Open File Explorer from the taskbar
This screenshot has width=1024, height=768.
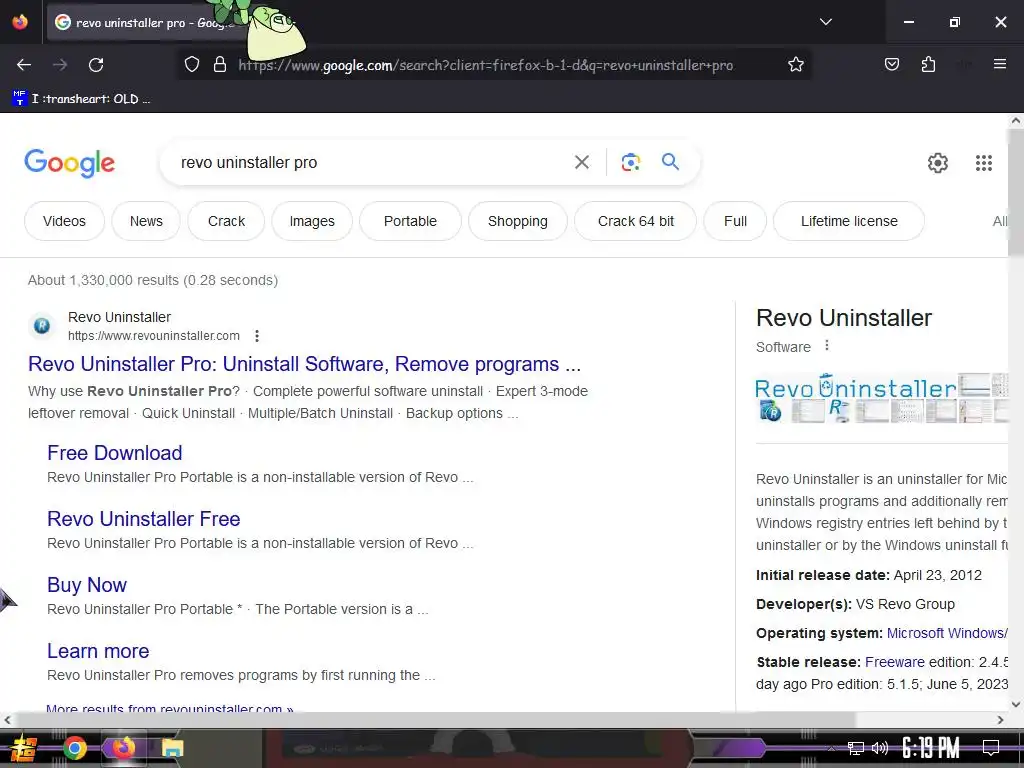[172, 748]
